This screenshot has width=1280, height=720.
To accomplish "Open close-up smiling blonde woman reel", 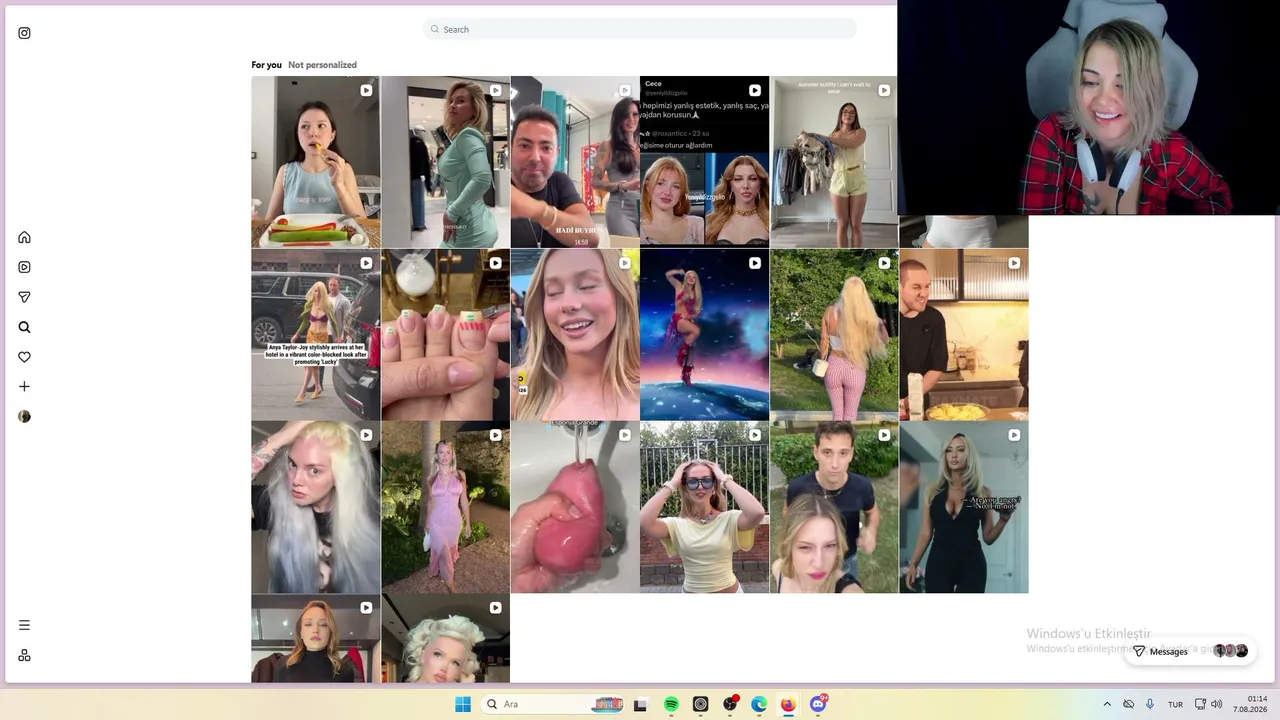I will pos(575,334).
